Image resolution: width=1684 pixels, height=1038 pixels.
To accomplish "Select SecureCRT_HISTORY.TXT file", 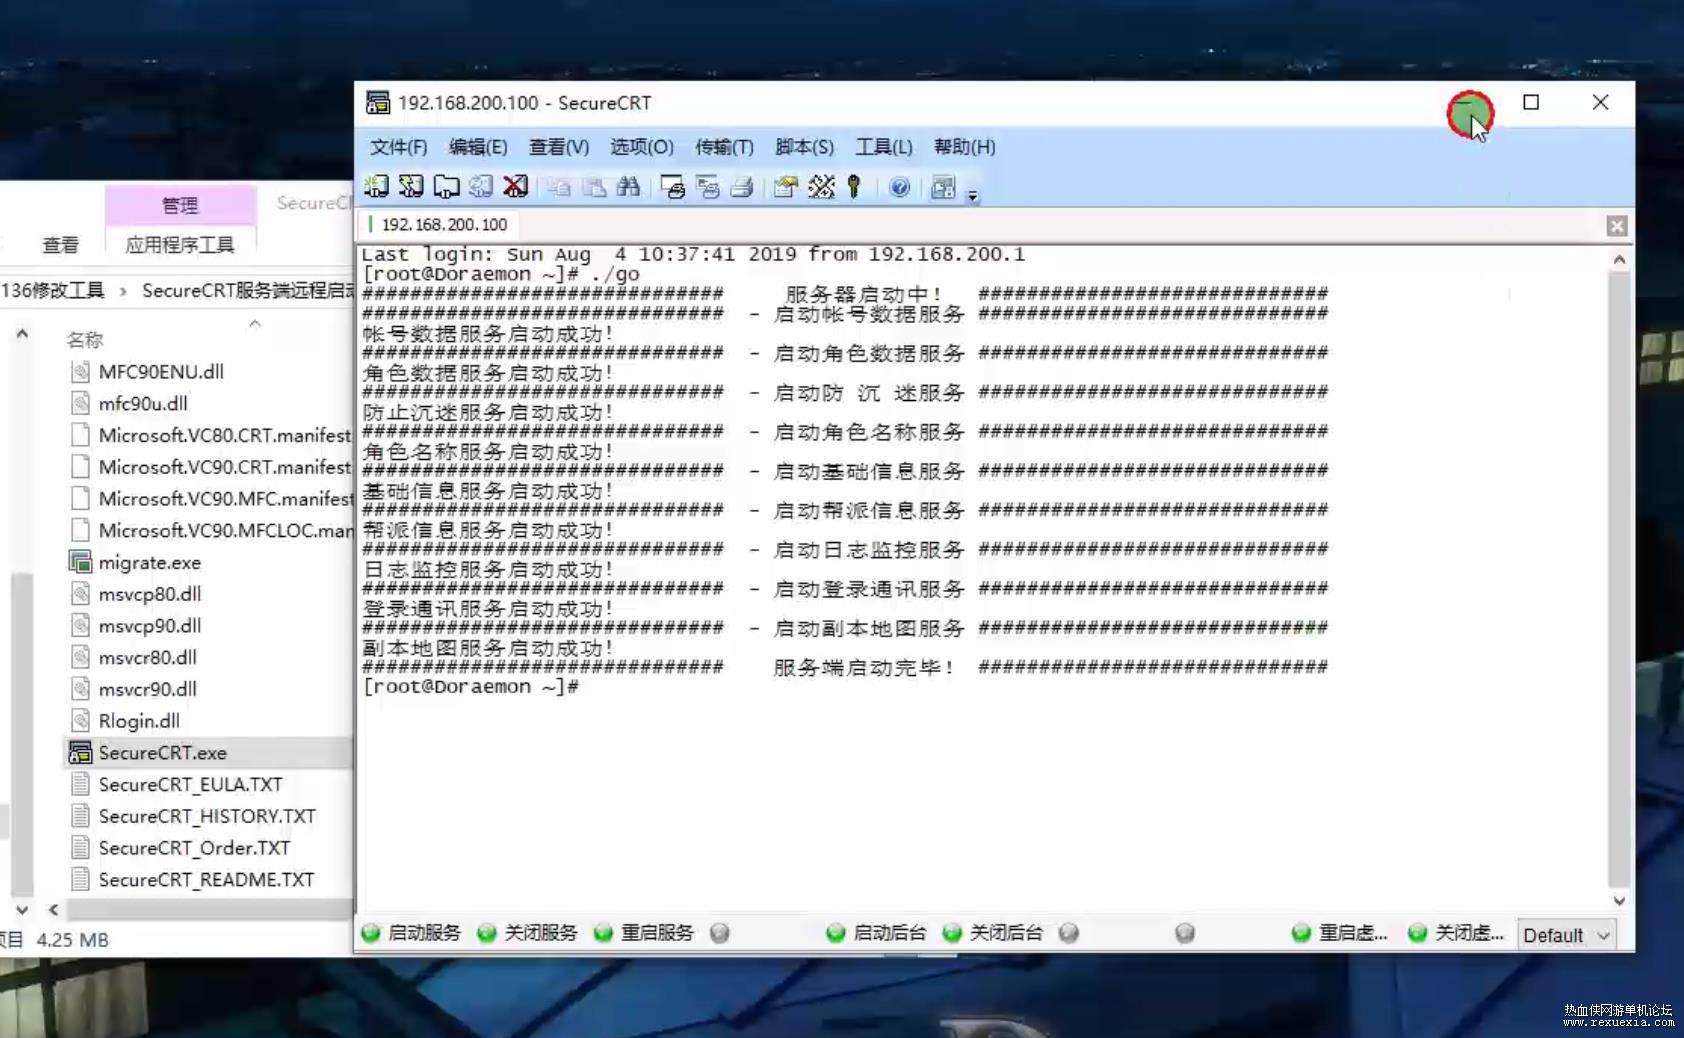I will pyautogui.click(x=193, y=817).
